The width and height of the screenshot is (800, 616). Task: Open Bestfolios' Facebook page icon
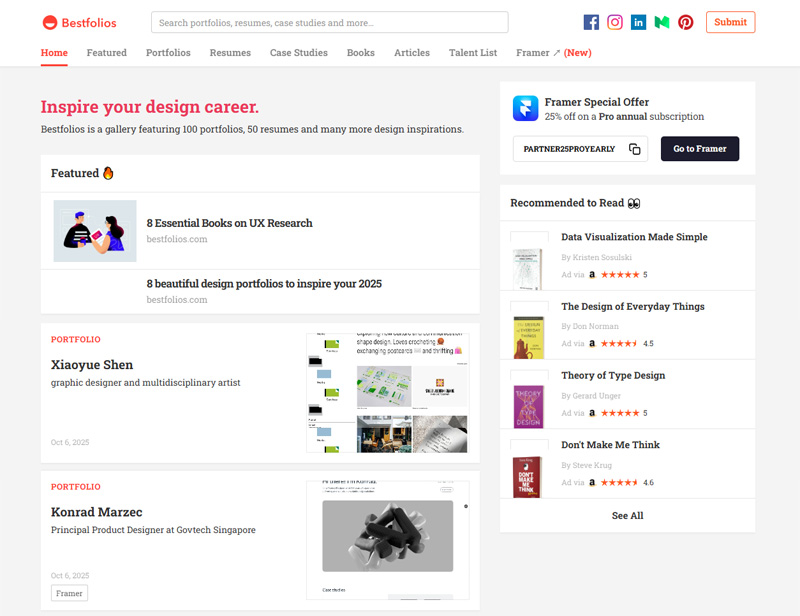click(x=591, y=21)
